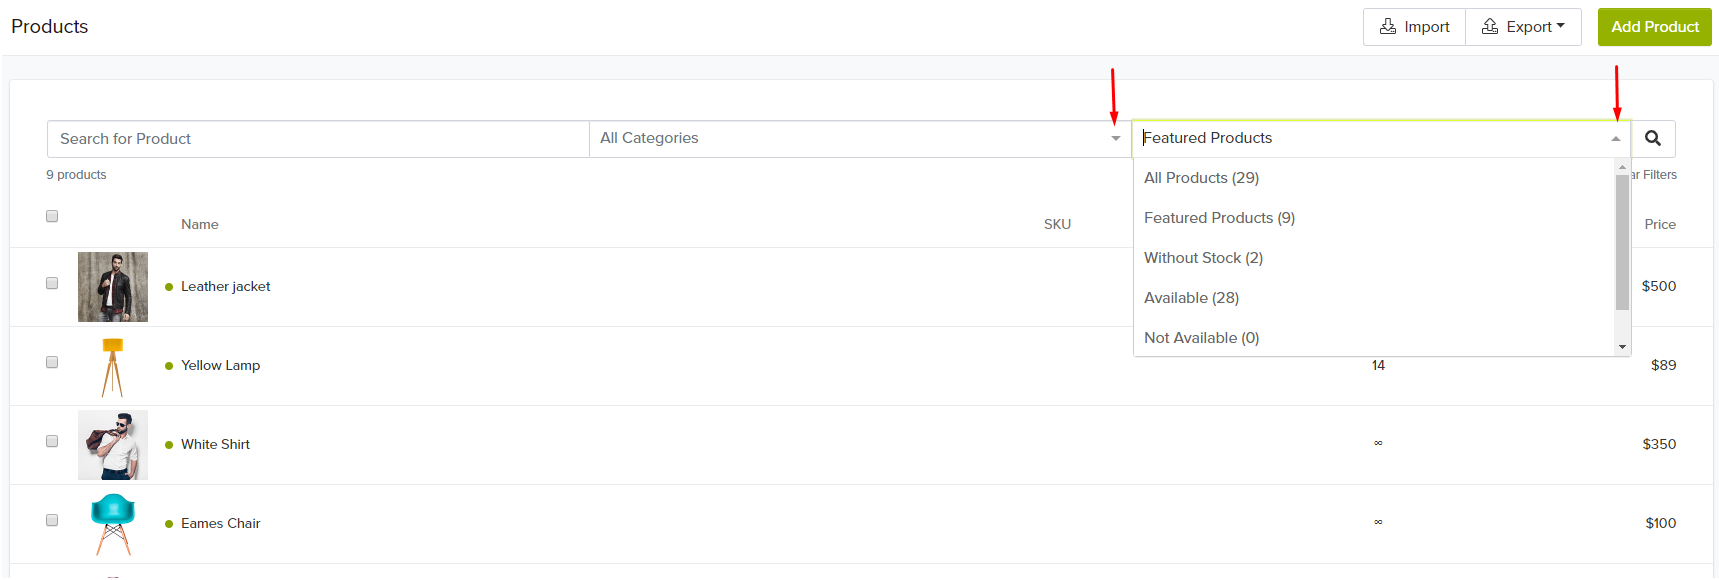Click the Search for Product field

[318, 139]
